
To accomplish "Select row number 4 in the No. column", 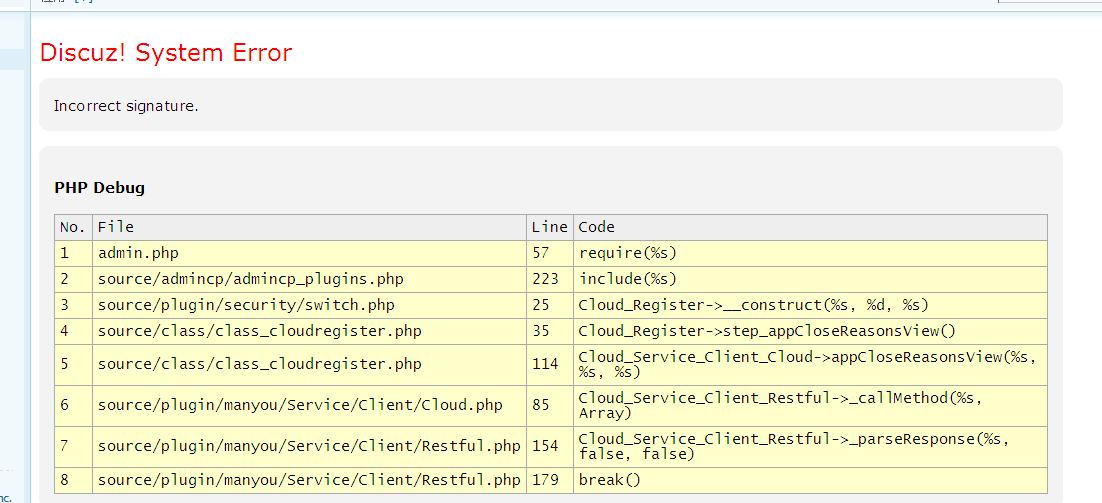I will [x=73, y=331].
